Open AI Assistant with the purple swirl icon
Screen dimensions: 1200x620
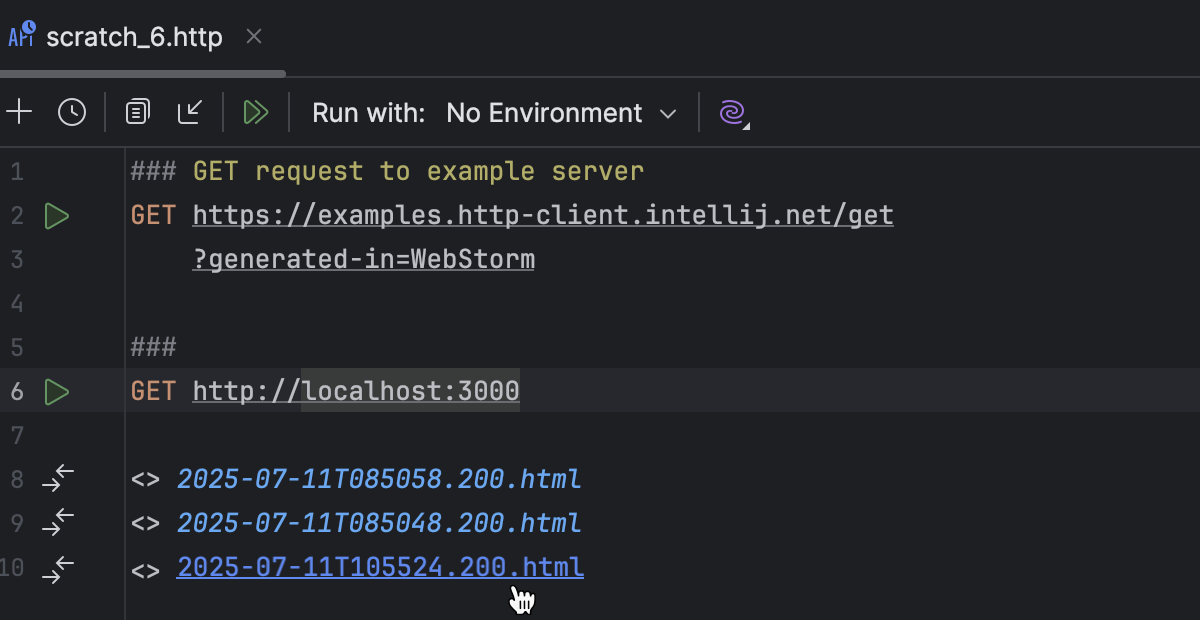pos(733,113)
